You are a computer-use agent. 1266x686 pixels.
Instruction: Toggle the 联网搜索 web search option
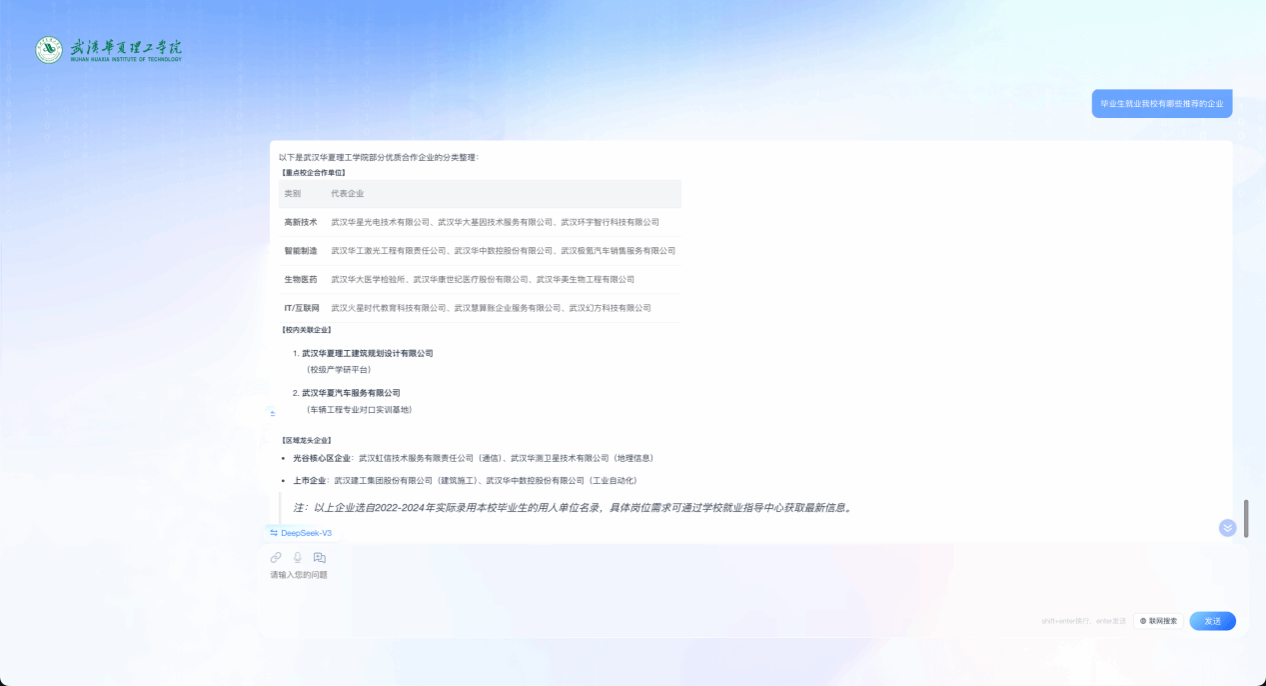1158,621
